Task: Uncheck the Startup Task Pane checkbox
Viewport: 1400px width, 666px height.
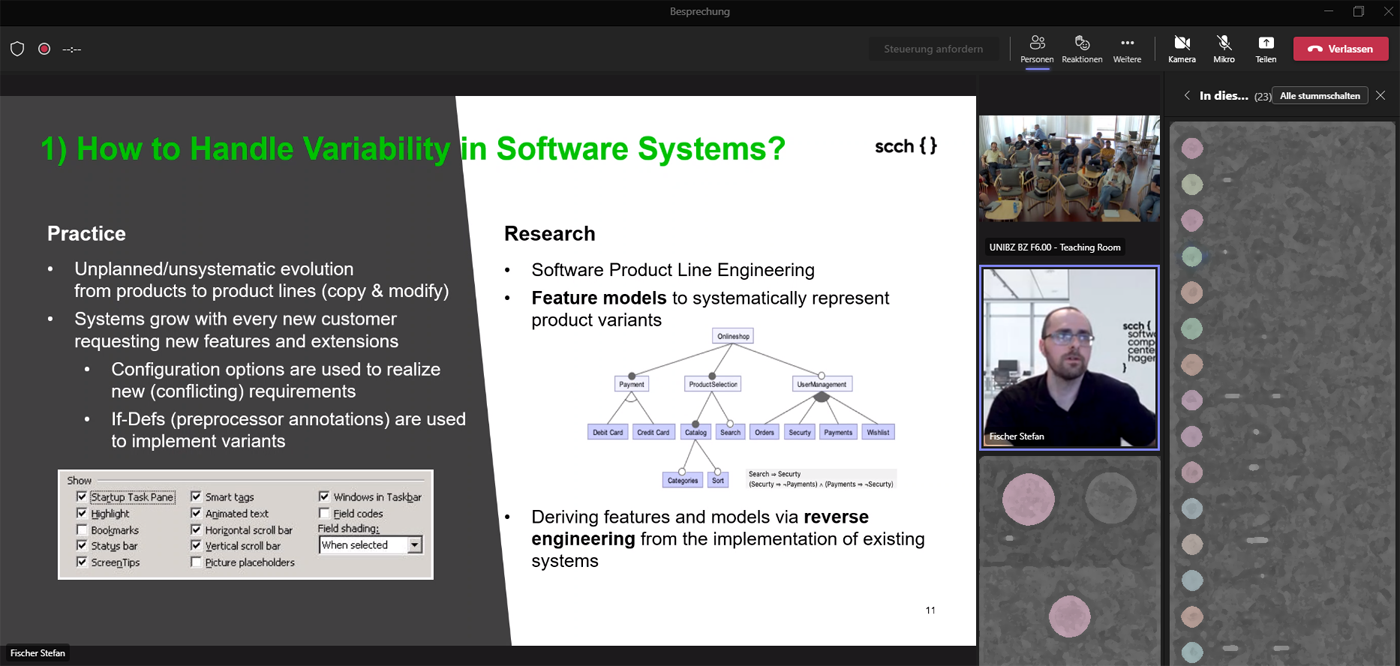Action: pyautogui.click(x=82, y=497)
